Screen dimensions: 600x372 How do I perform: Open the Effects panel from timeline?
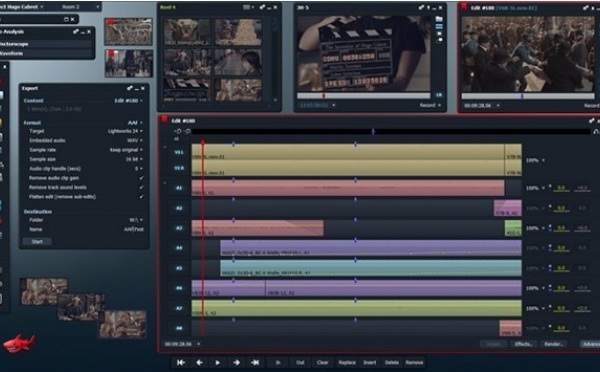point(523,344)
